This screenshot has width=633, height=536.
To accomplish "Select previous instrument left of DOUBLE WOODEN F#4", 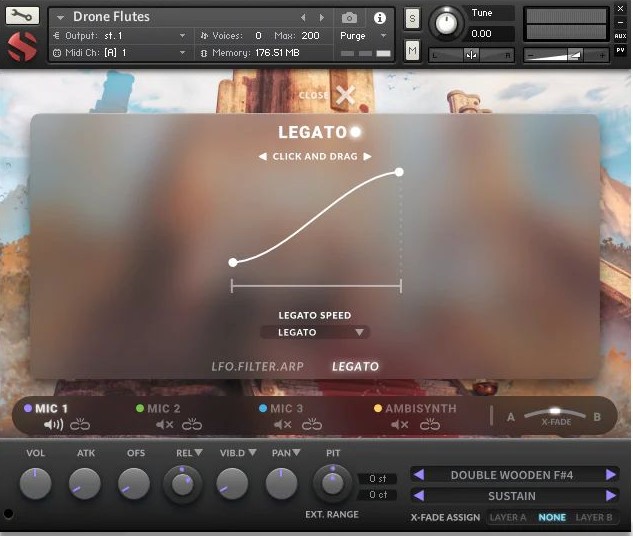I will point(419,475).
